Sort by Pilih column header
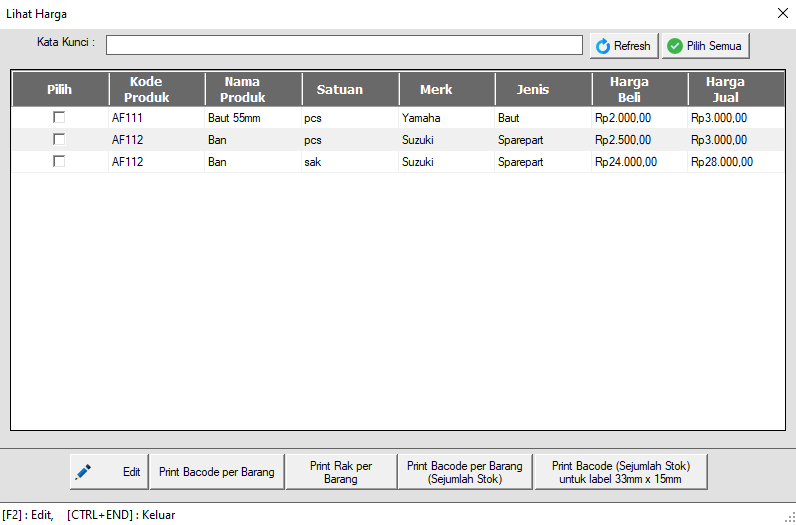 tap(60, 89)
